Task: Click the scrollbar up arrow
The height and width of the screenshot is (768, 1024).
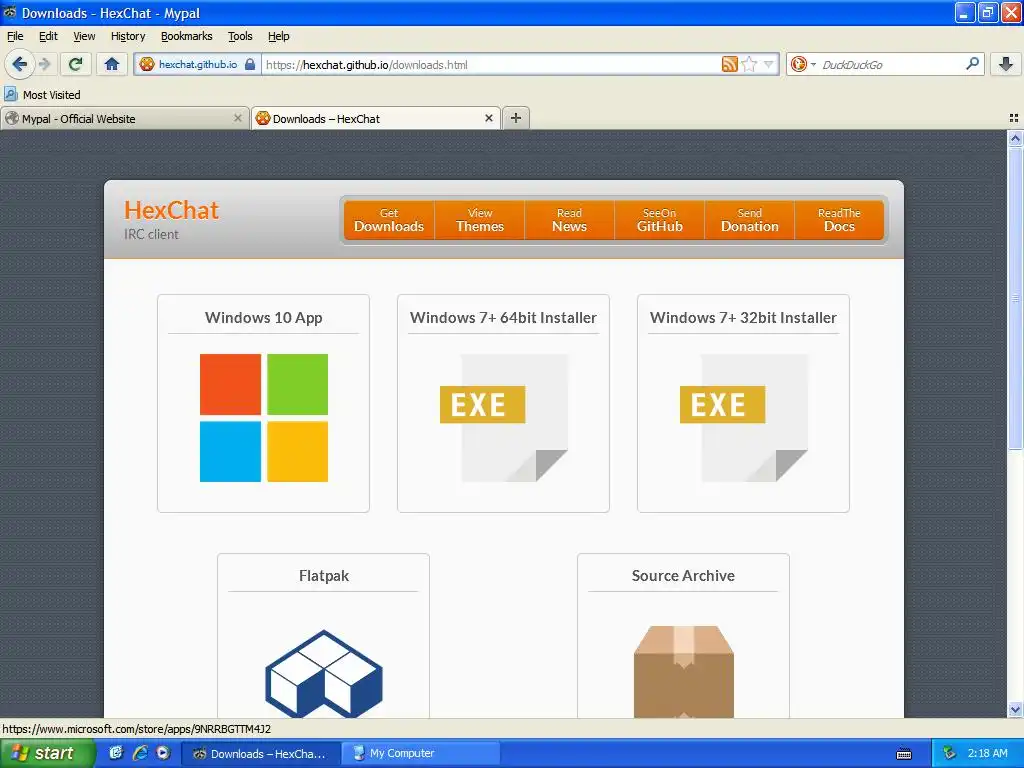Action: [x=1015, y=138]
